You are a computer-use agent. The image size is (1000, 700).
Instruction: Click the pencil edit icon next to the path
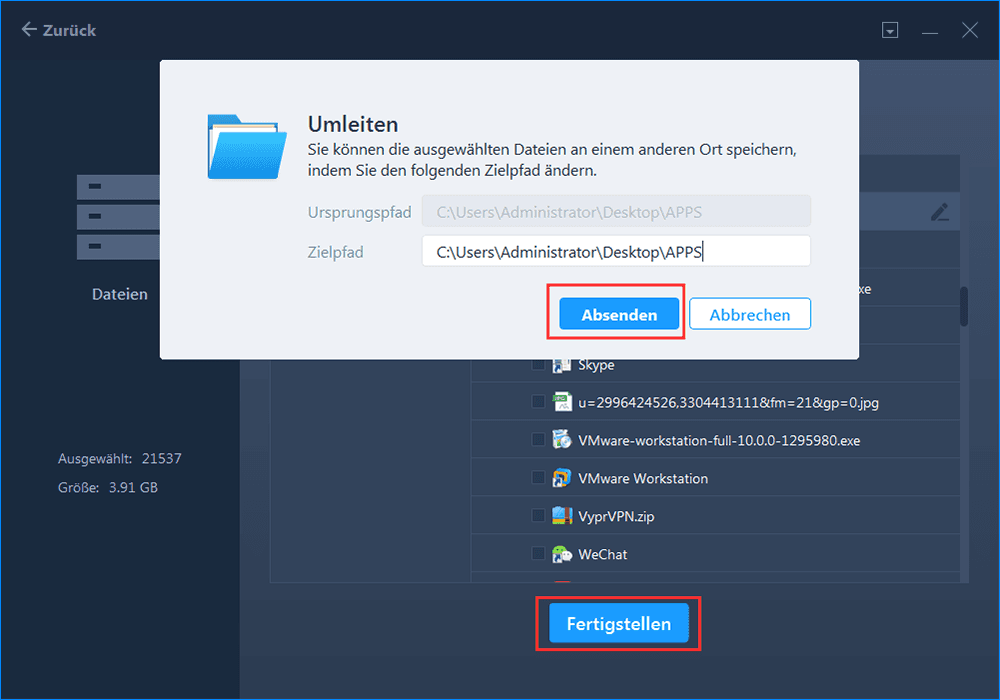click(x=938, y=212)
